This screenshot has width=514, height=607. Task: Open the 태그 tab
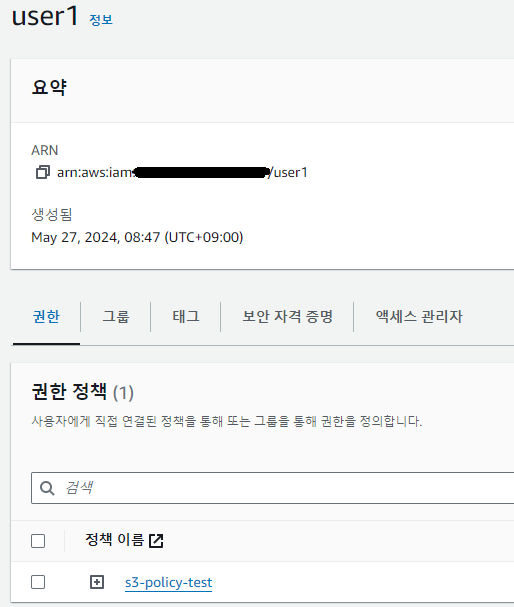coord(186,317)
